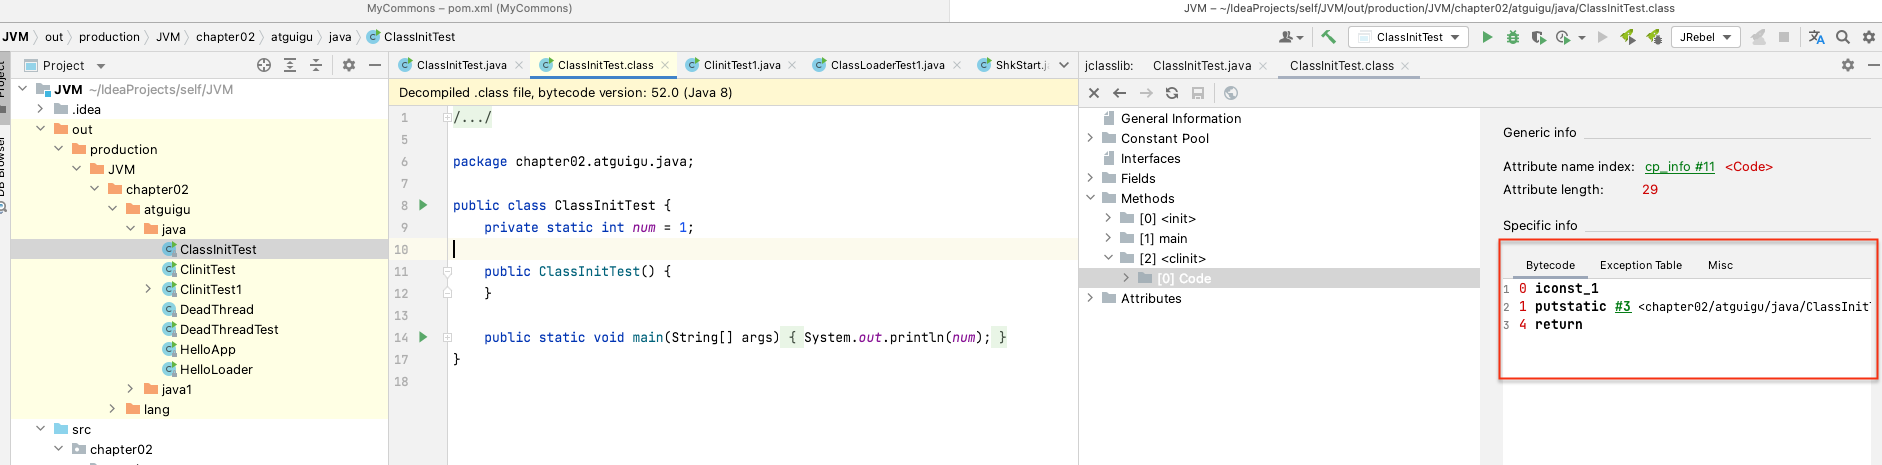Collapse [2] <clinit> method node

[1108, 258]
